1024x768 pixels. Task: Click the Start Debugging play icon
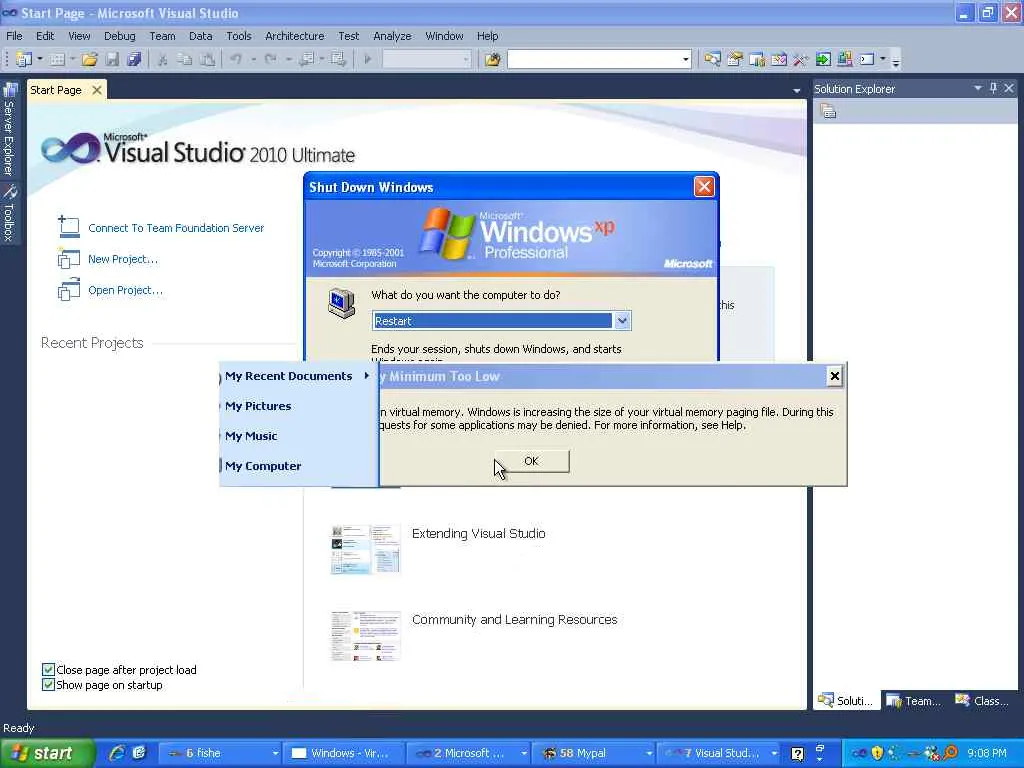coord(368,59)
